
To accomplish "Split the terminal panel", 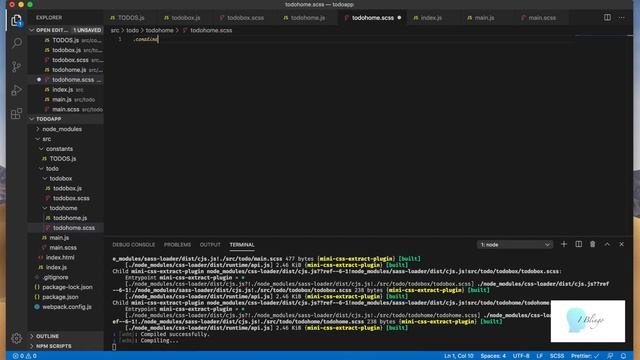I will pyautogui.click(x=578, y=244).
